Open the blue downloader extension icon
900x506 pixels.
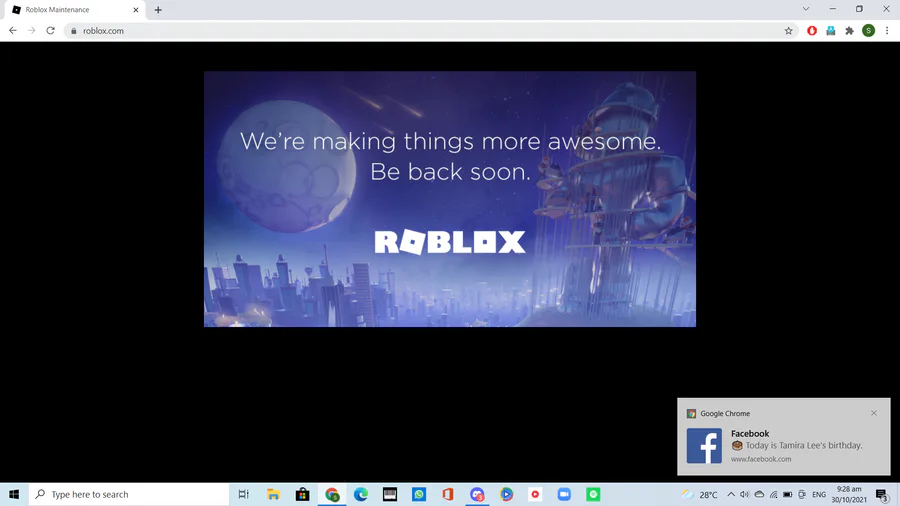[x=831, y=31]
